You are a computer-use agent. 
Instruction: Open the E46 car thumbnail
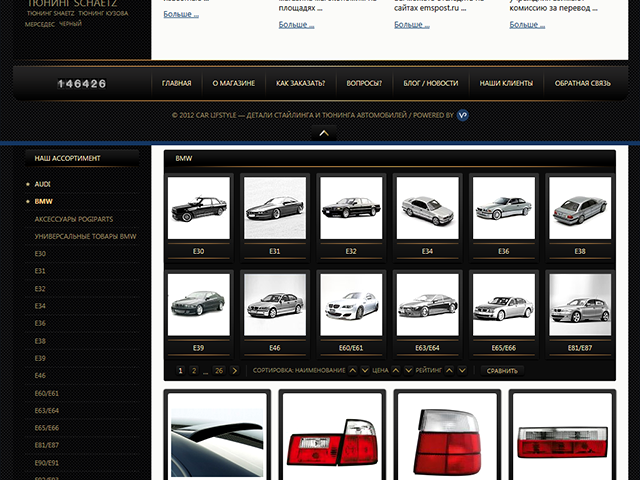[x=275, y=305]
